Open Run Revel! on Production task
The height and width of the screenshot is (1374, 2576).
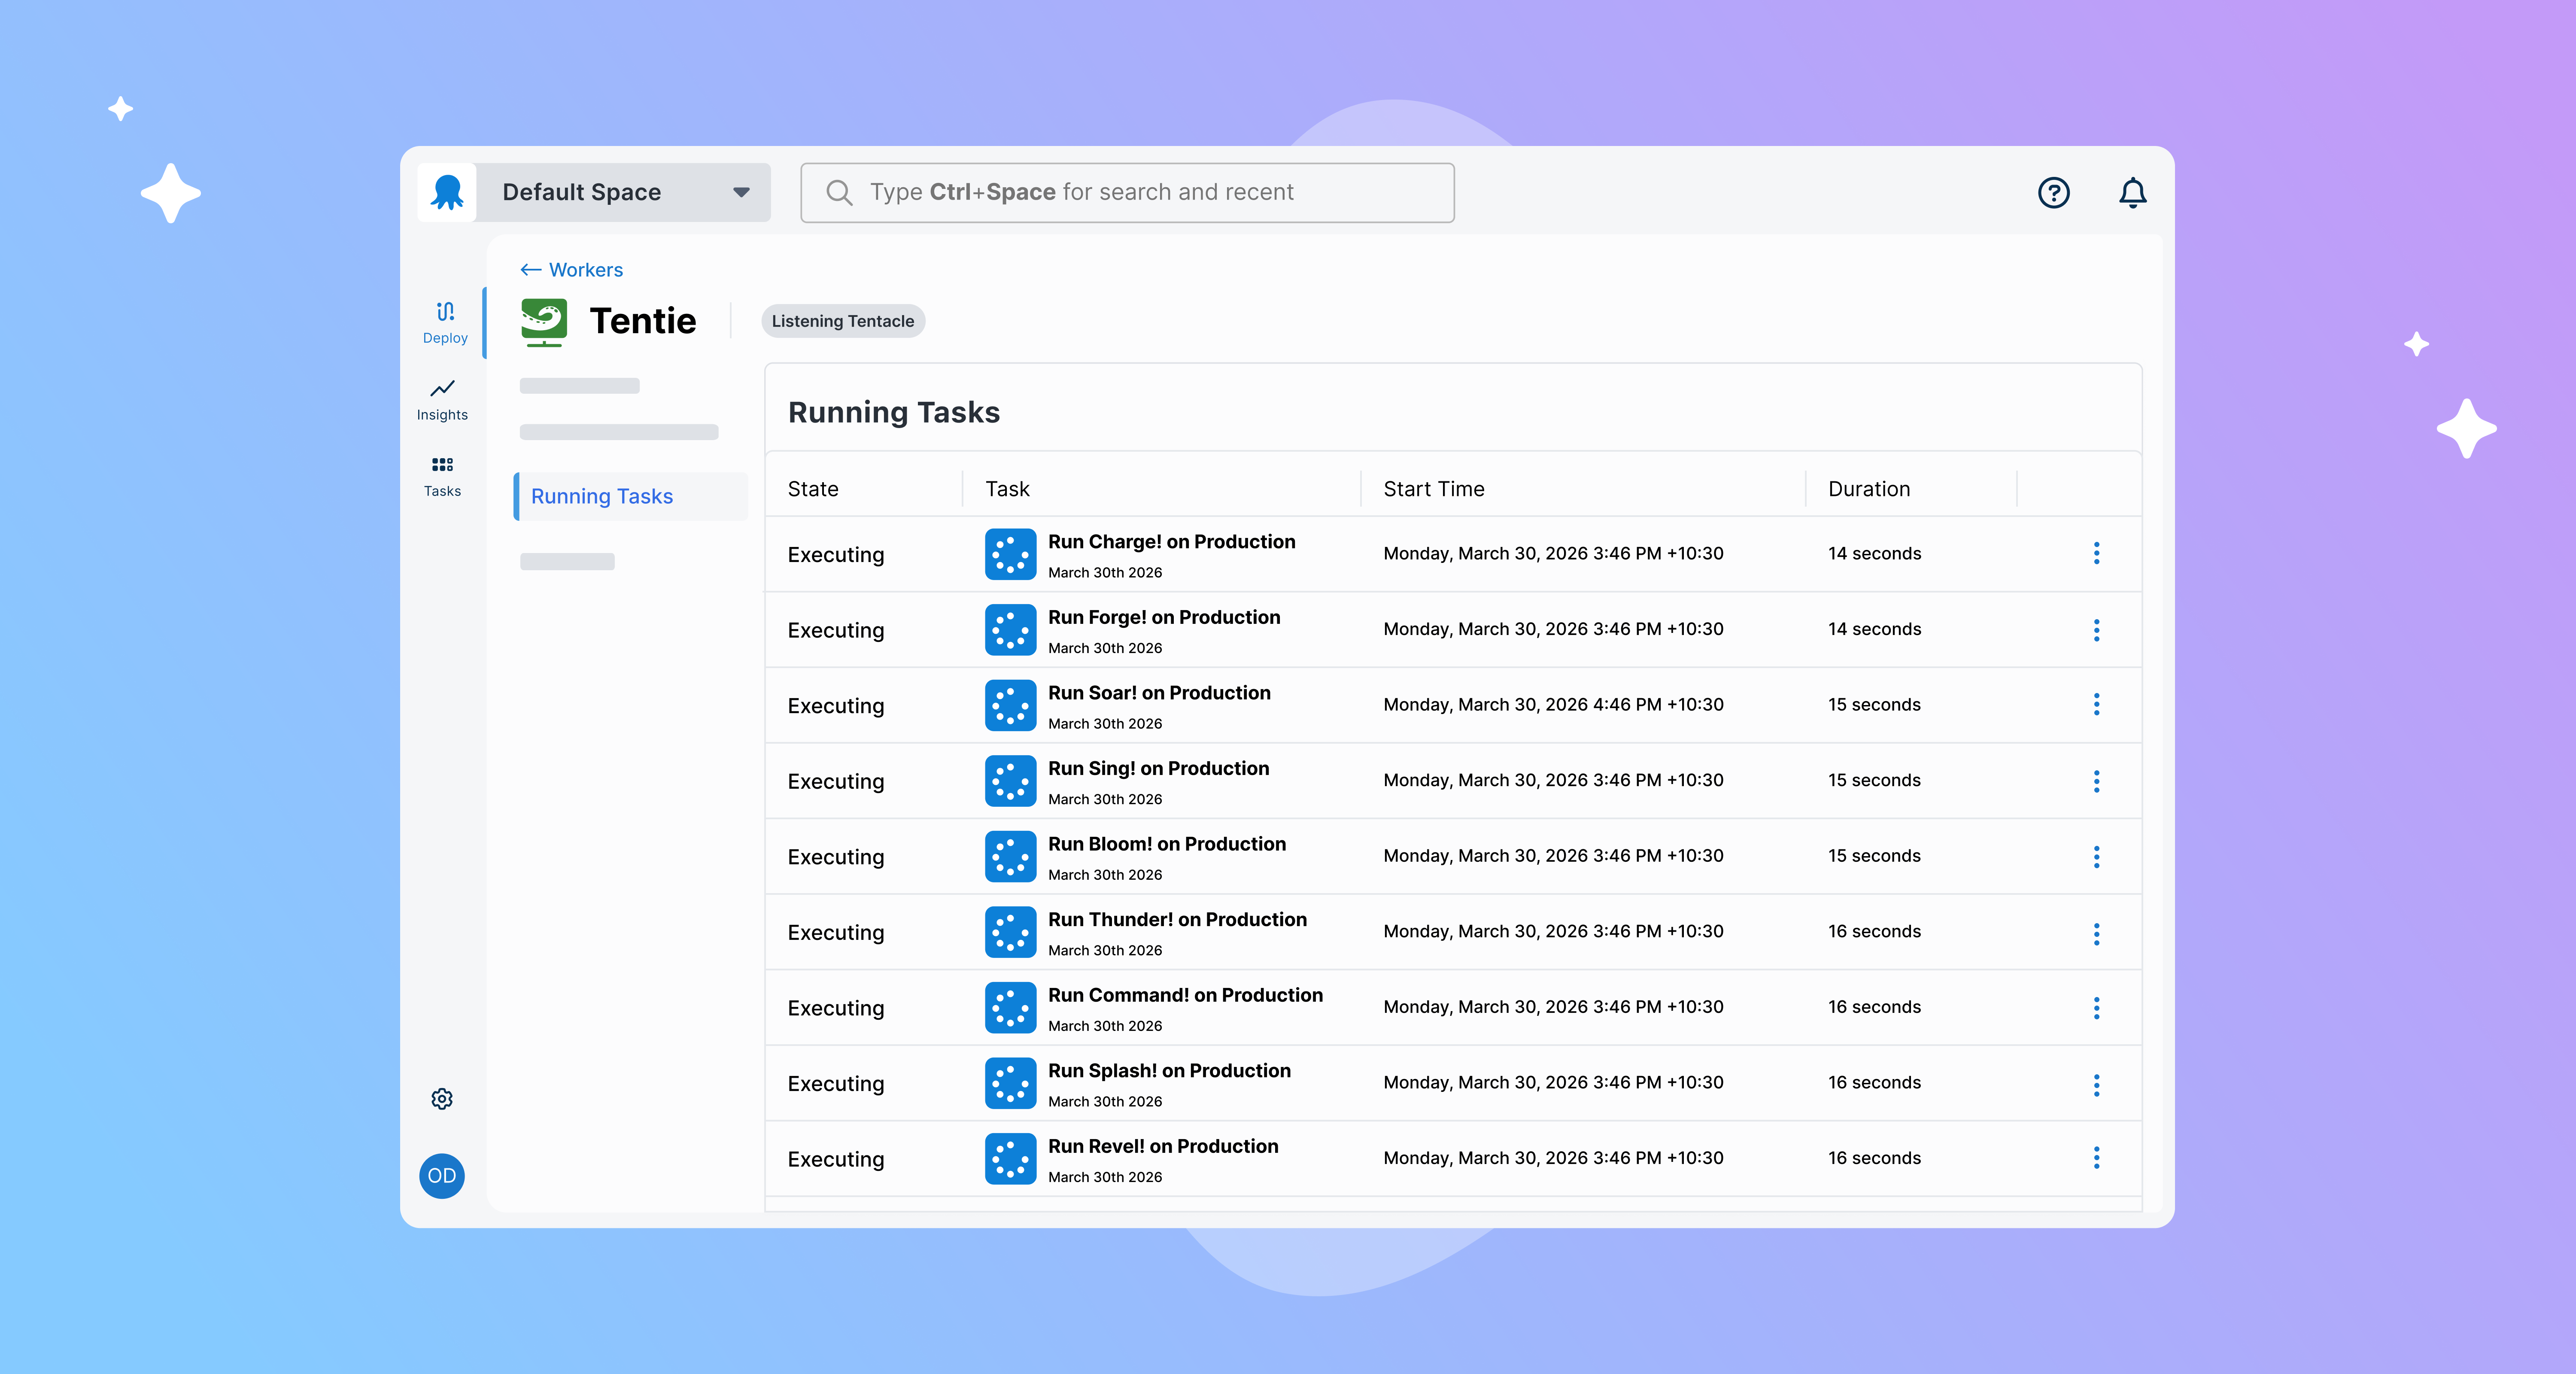(x=1163, y=1146)
